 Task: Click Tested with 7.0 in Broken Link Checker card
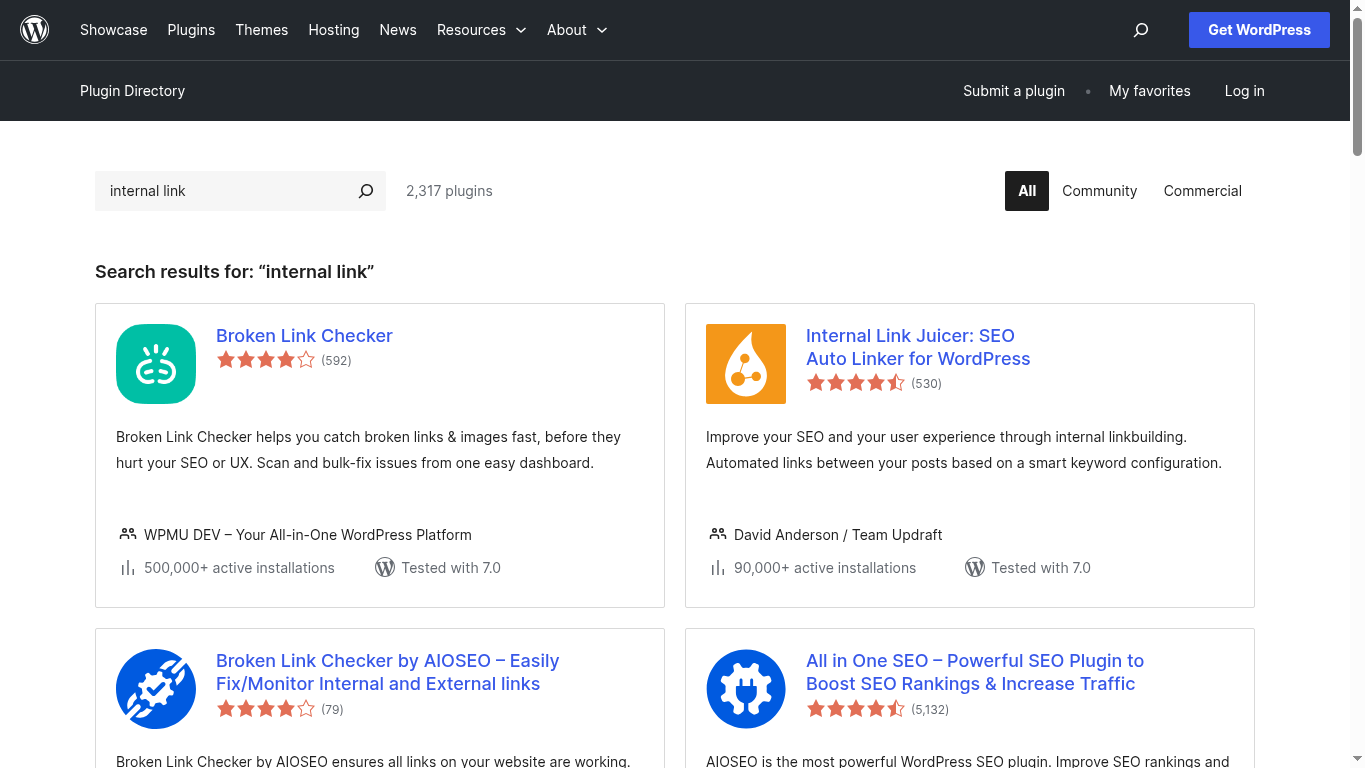coord(451,568)
